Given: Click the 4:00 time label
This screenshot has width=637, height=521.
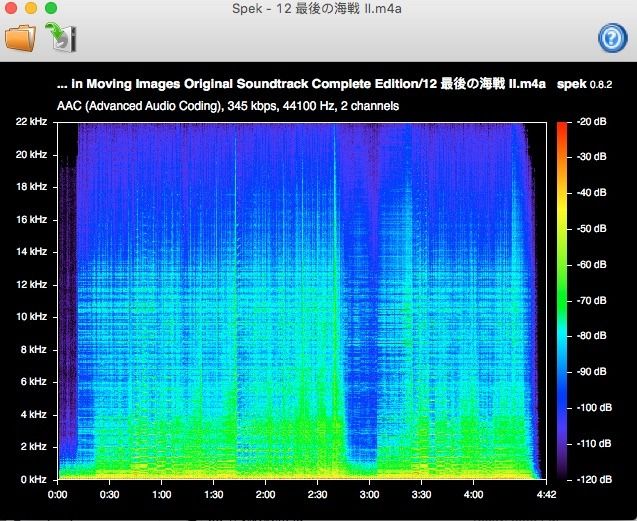Looking at the screenshot, I should (x=473, y=495).
